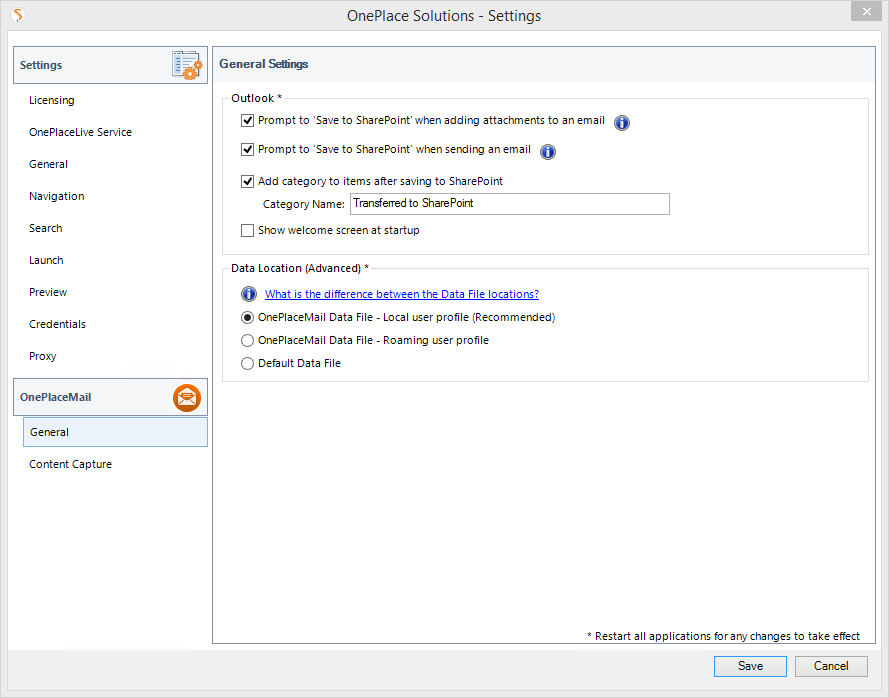Viewport: 889px width, 698px height.
Task: Click the Save button
Action: [750, 666]
